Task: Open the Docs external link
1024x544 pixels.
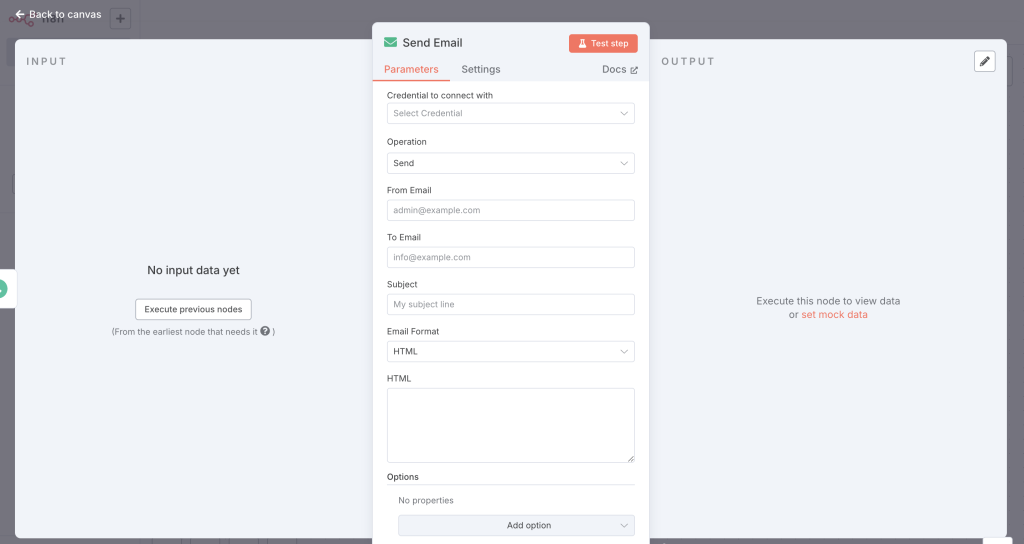Action: [619, 70]
